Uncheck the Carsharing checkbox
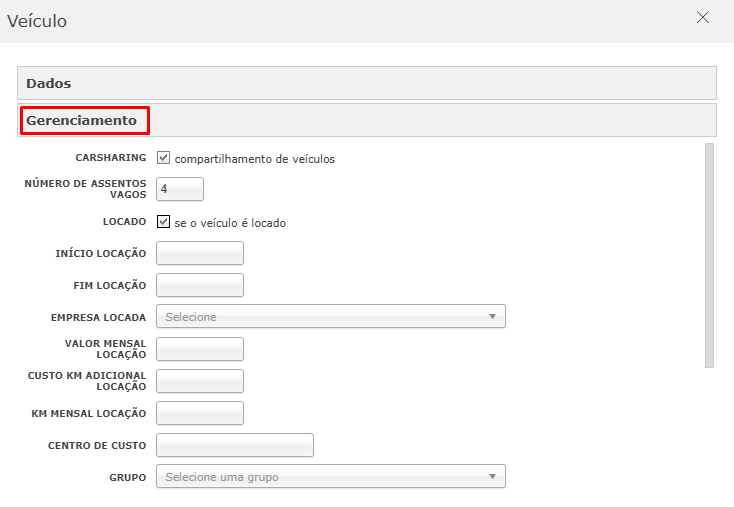This screenshot has height=507, width=734. (164, 158)
